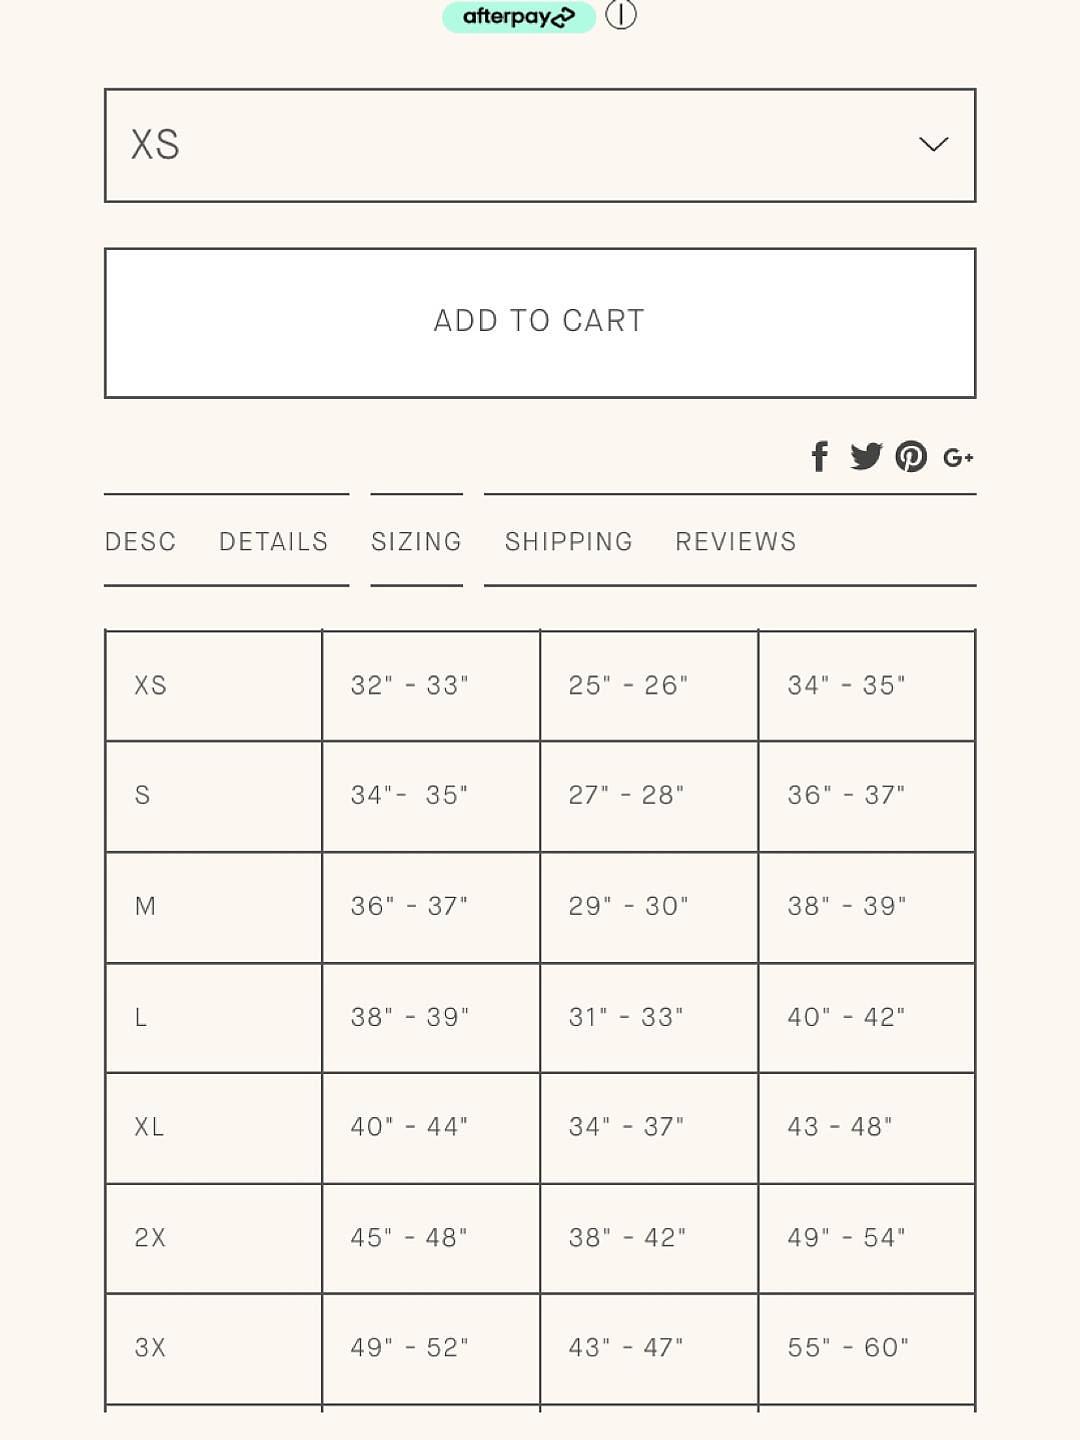Screen dimensions: 1080x1440
Task: Expand the size dropdown chevron
Action: [933, 145]
